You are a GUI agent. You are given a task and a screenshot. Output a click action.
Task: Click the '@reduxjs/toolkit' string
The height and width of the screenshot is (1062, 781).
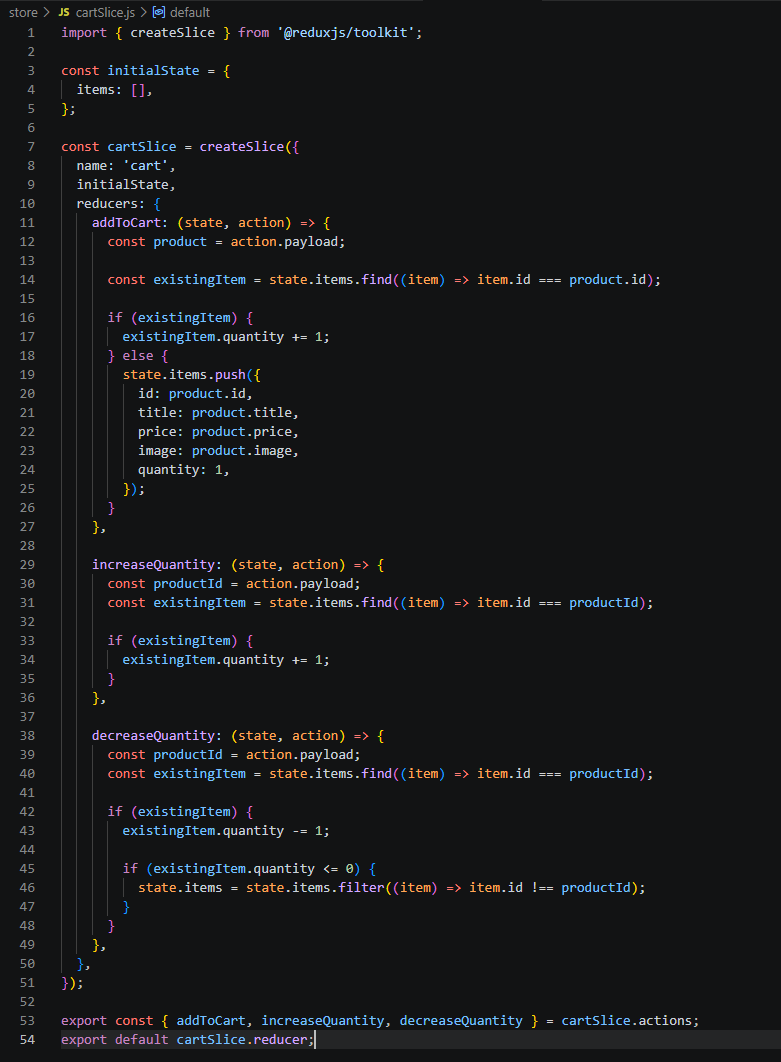345,33
